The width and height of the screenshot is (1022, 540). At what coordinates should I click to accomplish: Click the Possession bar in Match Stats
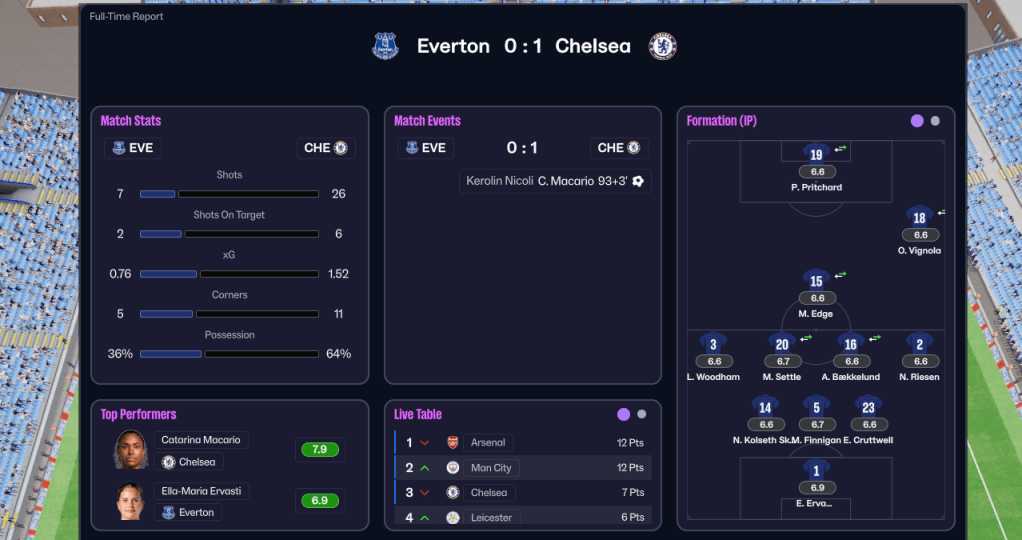click(x=229, y=354)
